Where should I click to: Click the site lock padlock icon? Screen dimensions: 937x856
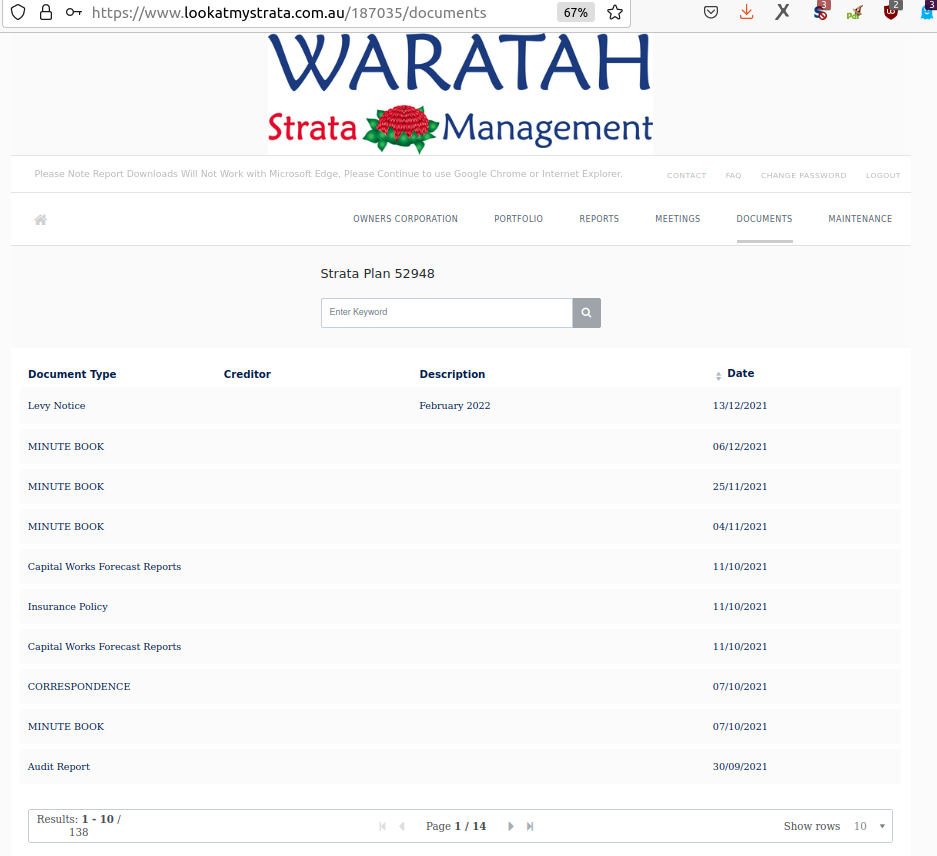point(45,13)
